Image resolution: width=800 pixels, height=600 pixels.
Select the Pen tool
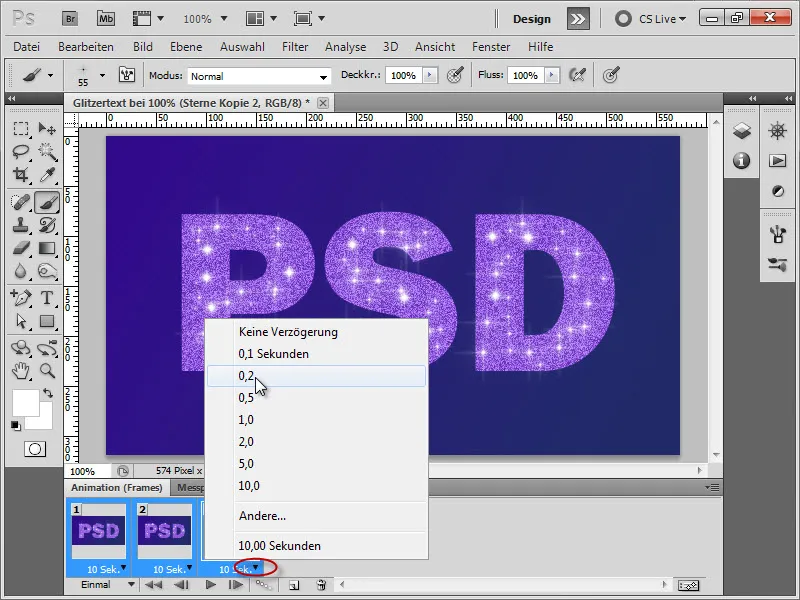click(x=21, y=297)
